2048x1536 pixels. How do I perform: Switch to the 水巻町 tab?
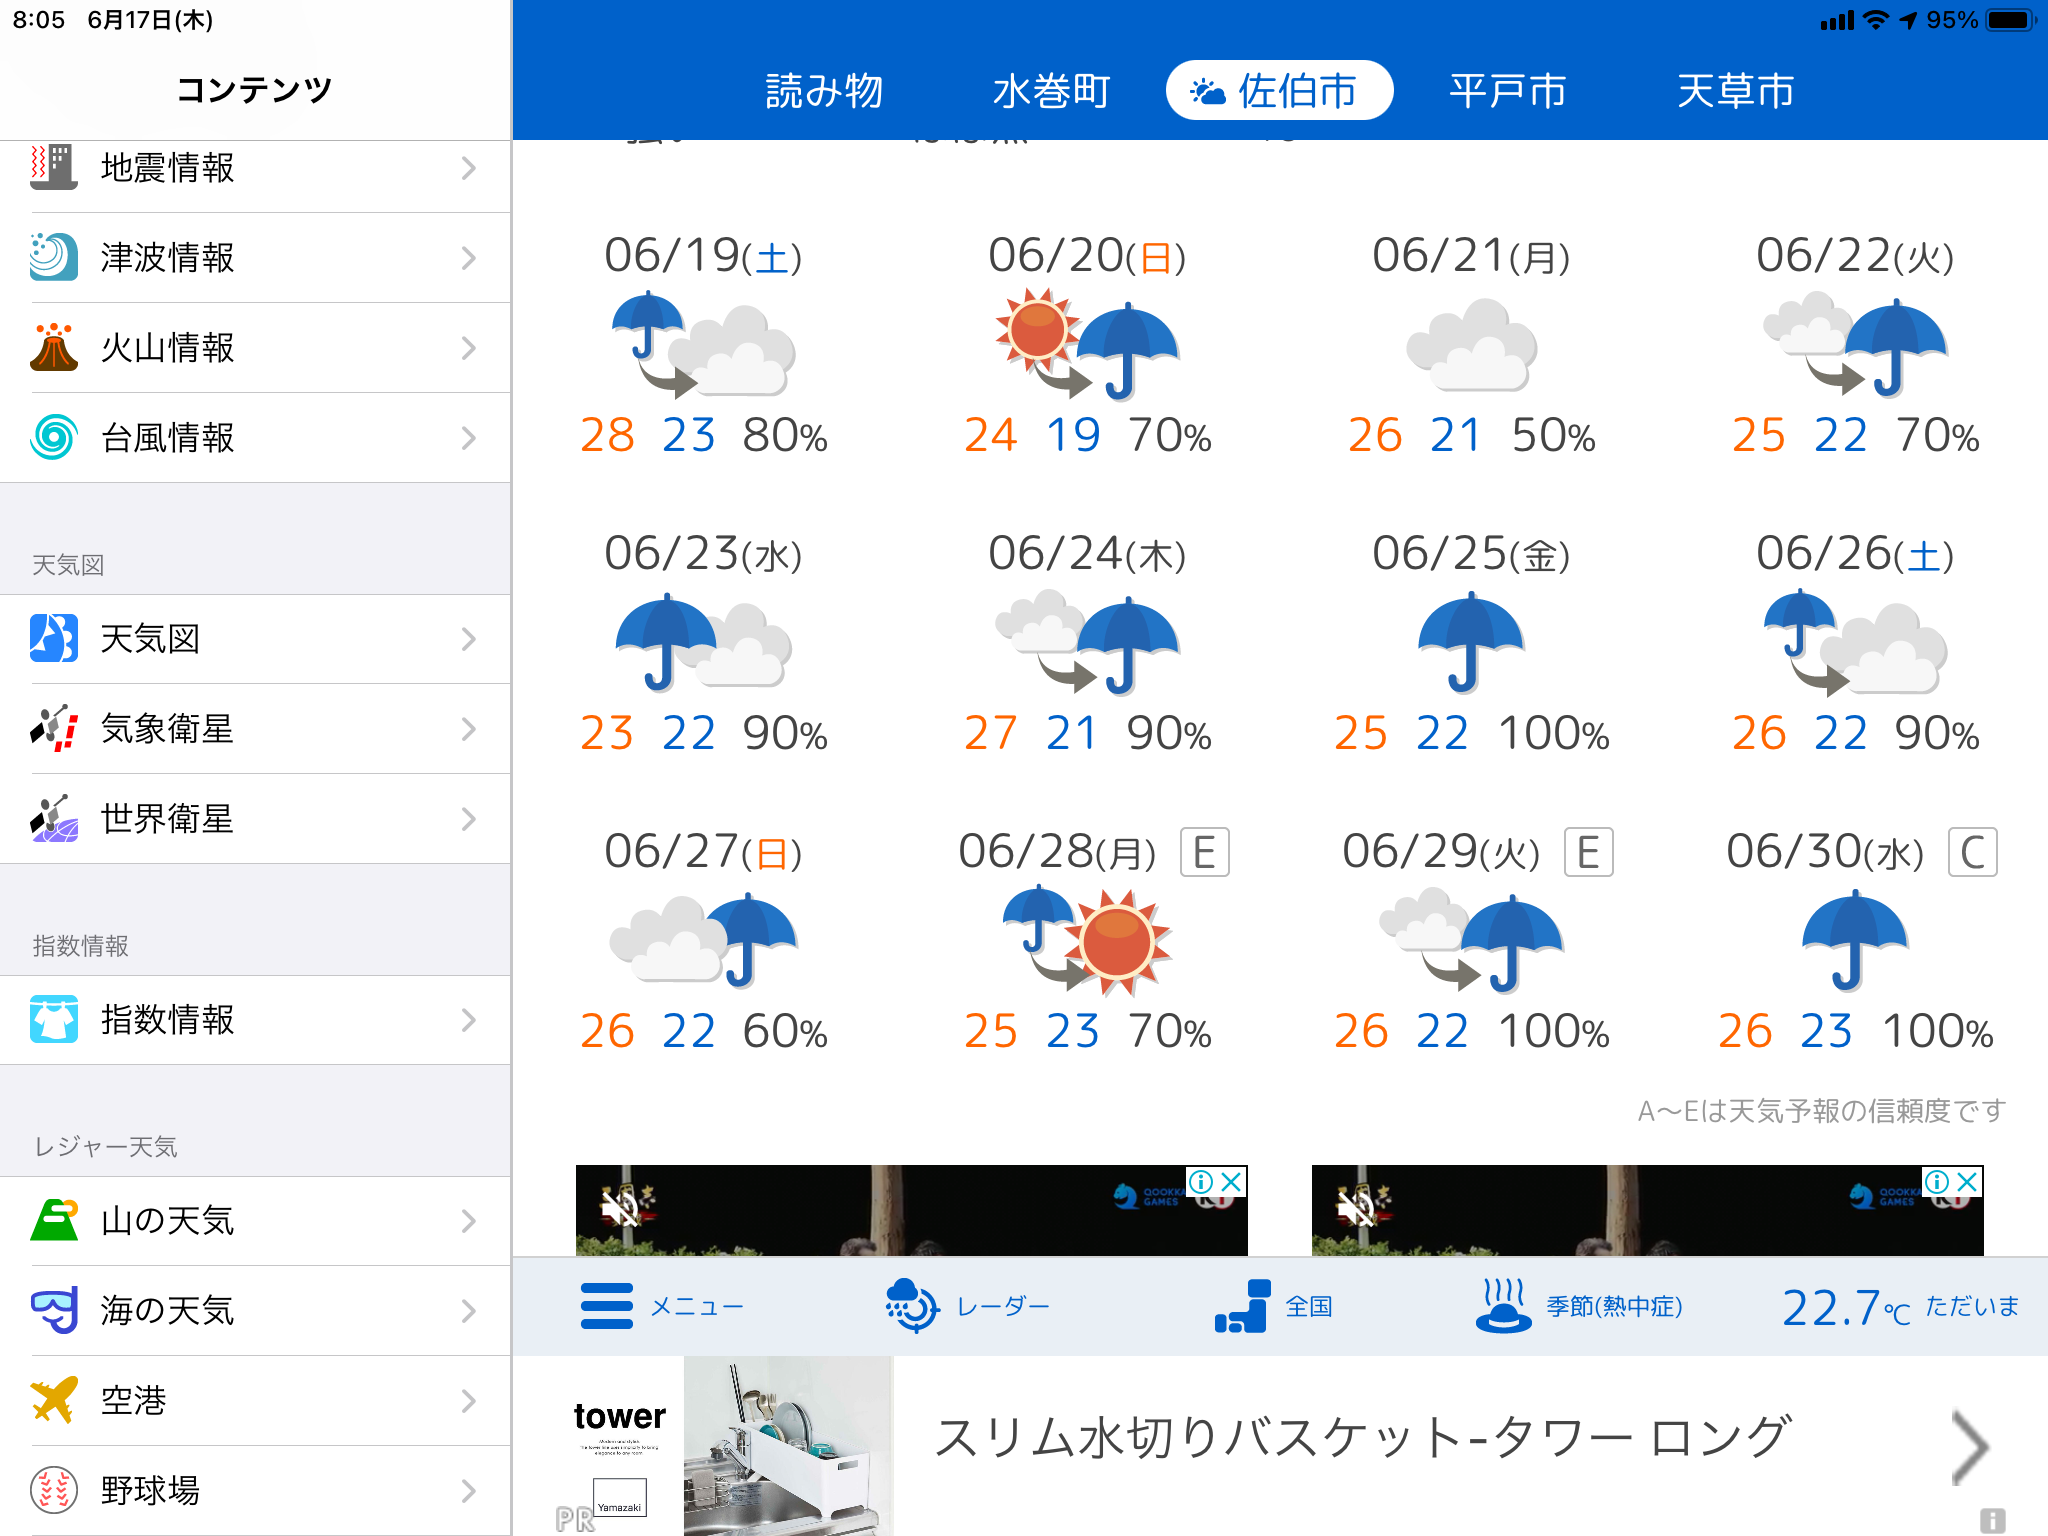(1051, 91)
